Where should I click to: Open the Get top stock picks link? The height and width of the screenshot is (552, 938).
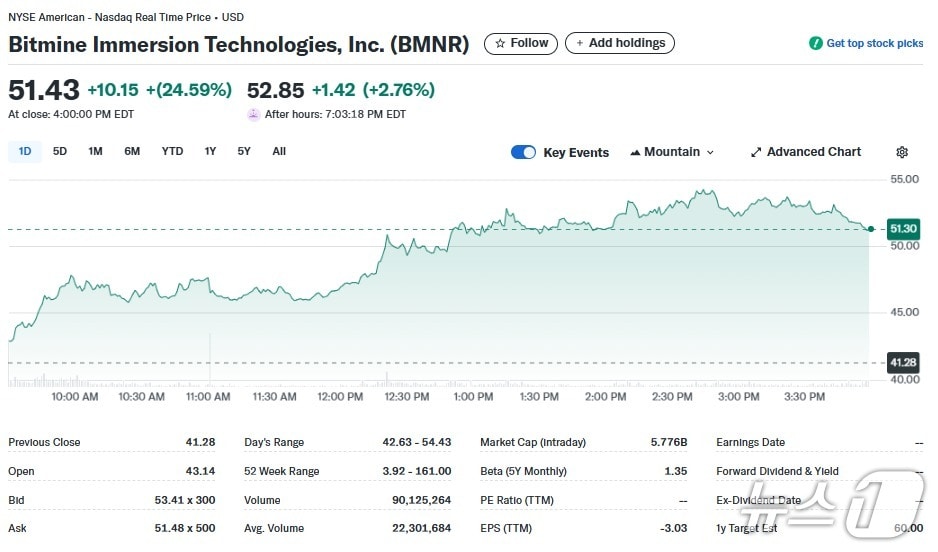tap(874, 44)
